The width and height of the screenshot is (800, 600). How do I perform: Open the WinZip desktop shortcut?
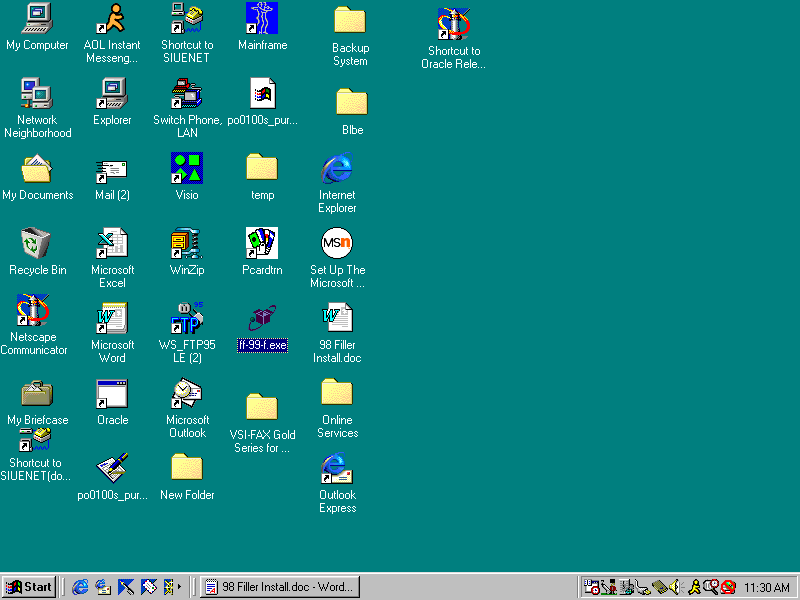[x=187, y=244]
